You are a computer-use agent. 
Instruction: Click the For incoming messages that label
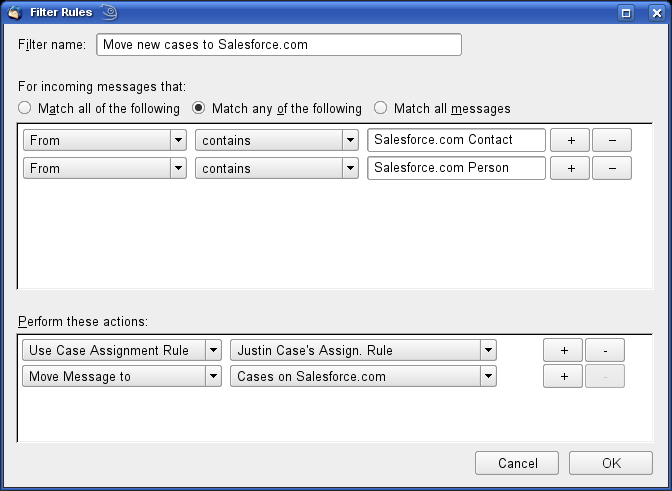coord(102,87)
